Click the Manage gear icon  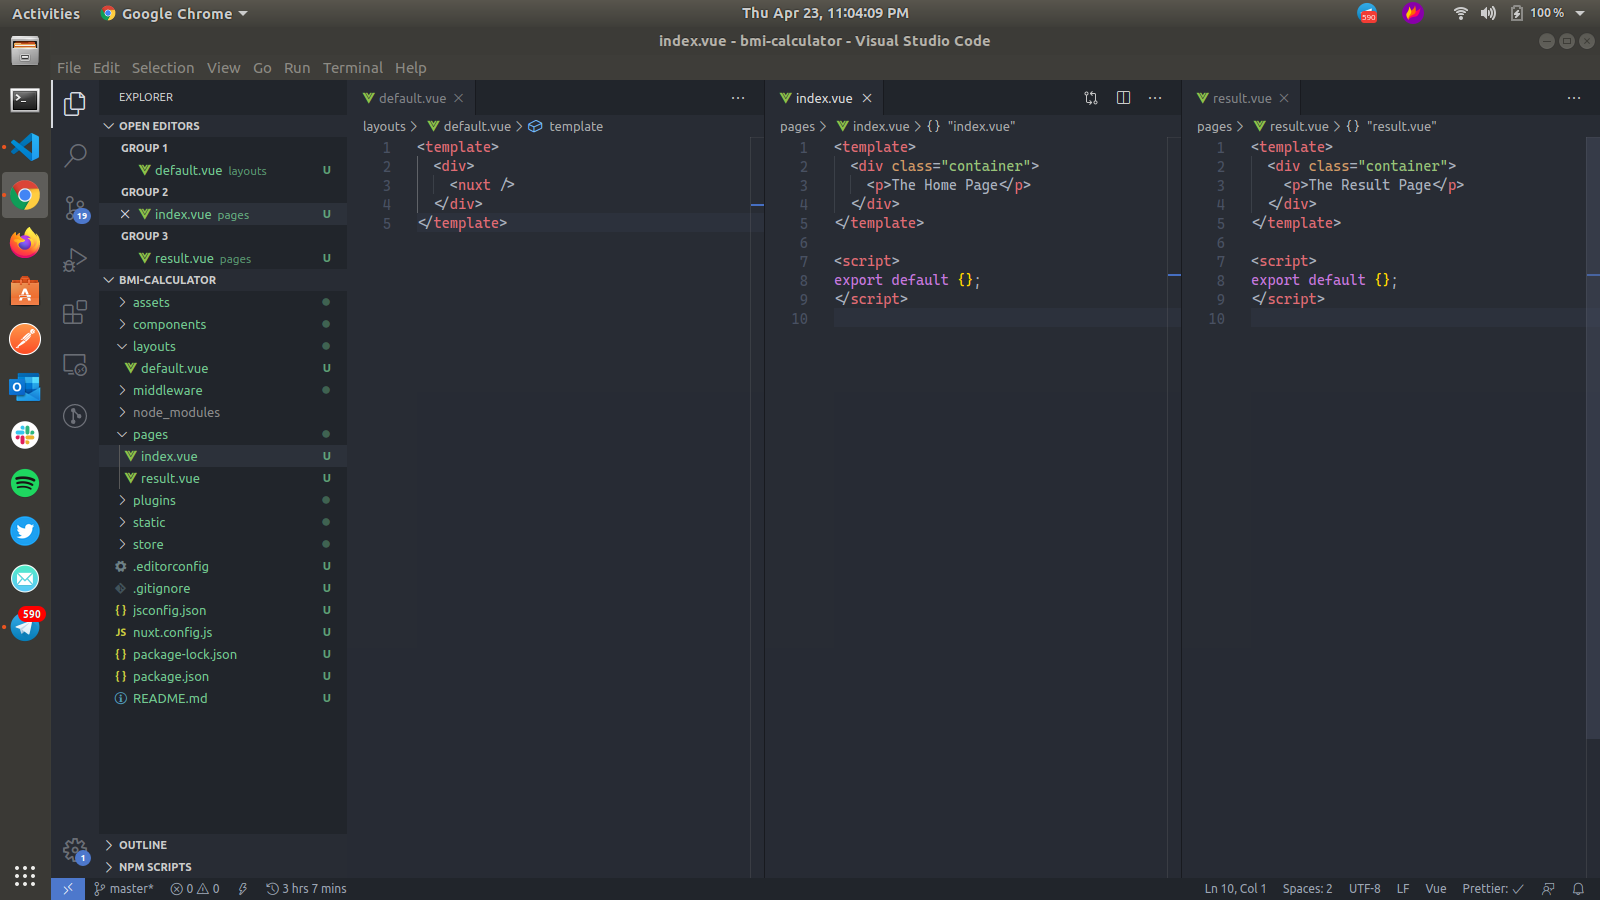75,851
